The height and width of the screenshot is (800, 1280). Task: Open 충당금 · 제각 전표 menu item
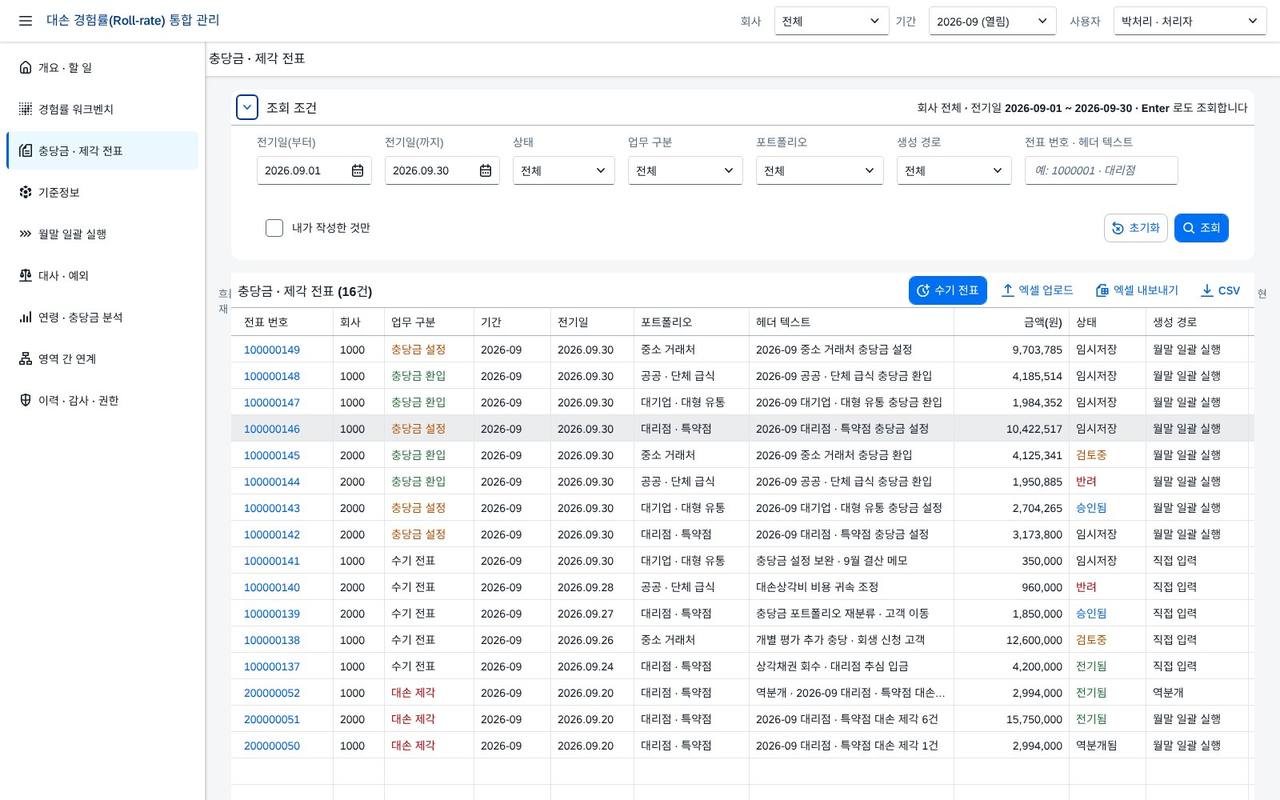(102, 151)
